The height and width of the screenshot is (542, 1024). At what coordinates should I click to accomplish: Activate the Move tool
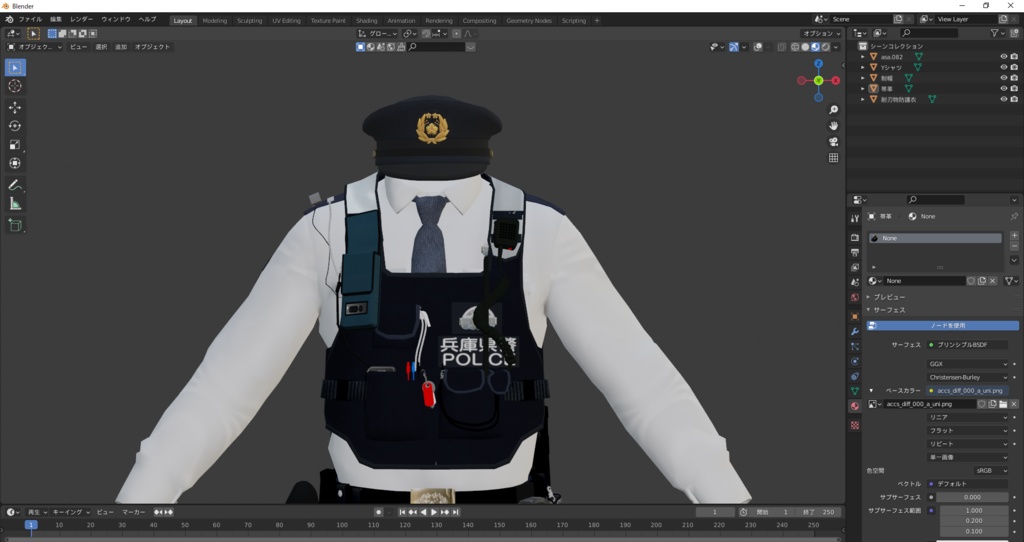click(15, 108)
